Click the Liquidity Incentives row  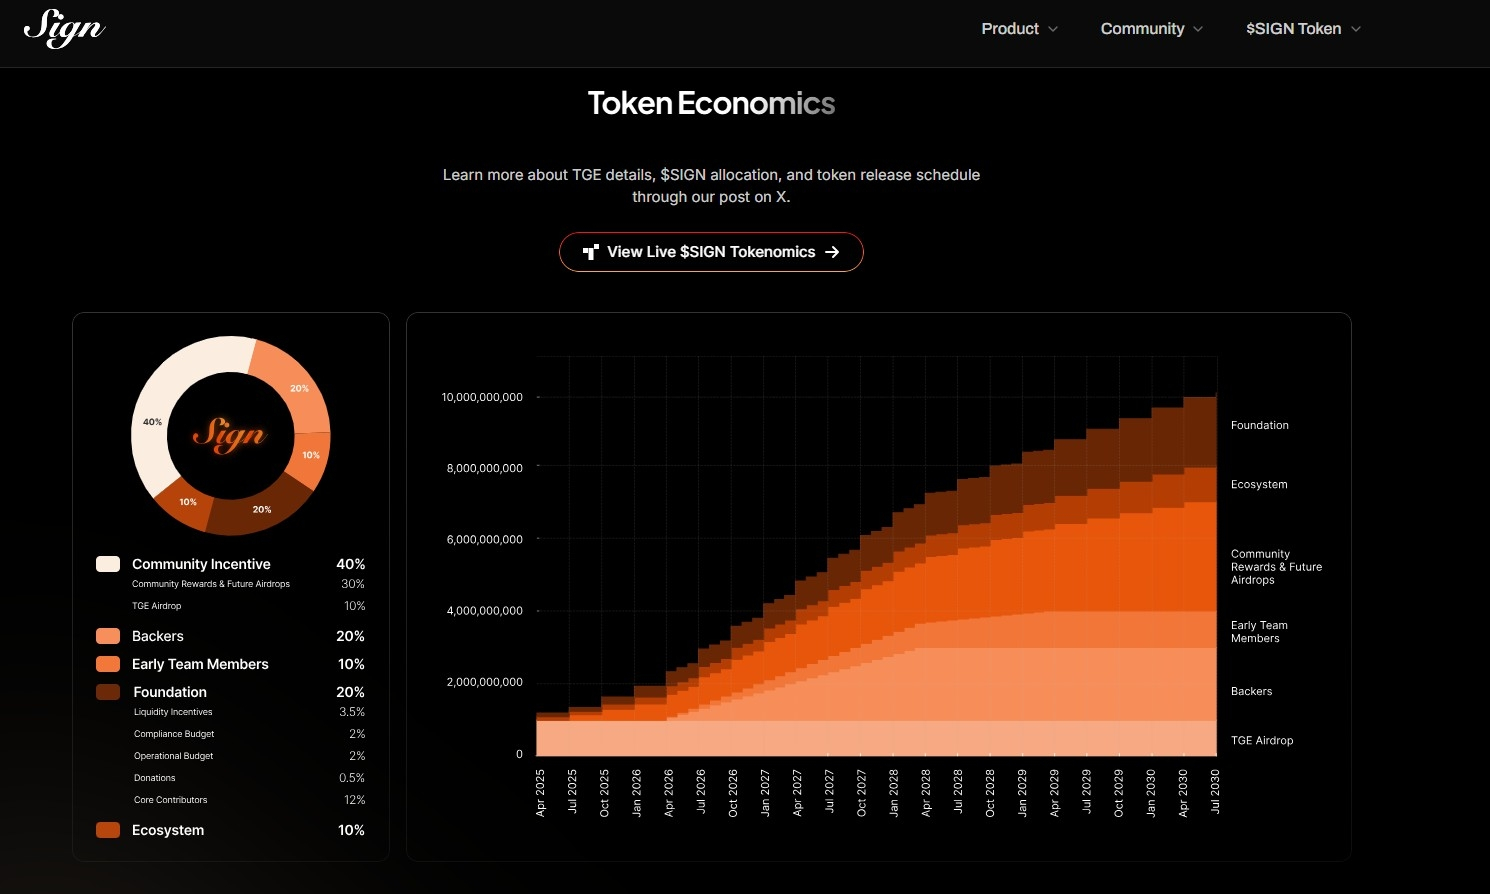click(x=249, y=712)
